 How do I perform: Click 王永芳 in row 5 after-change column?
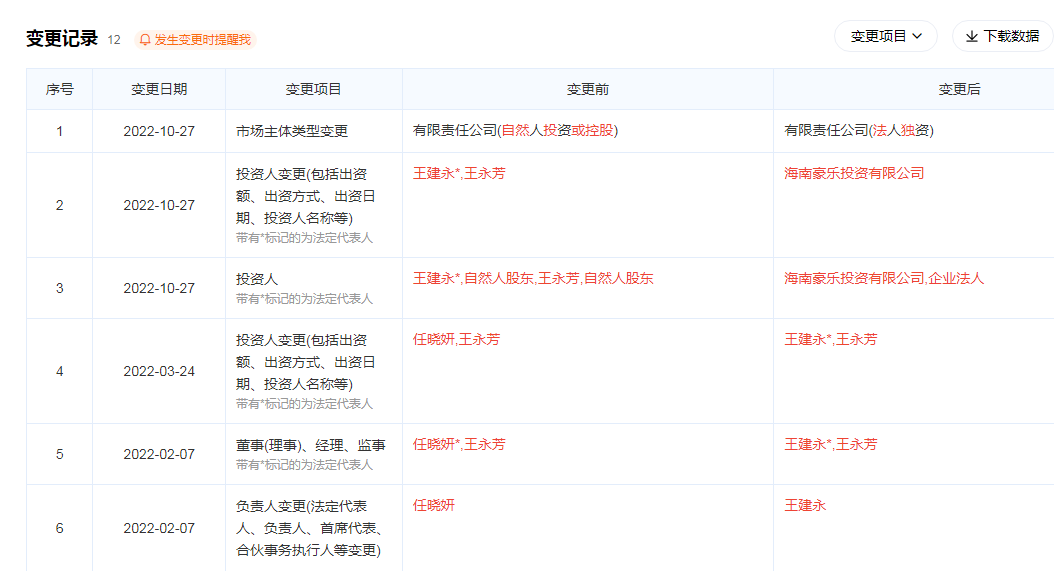pyautogui.click(x=857, y=444)
